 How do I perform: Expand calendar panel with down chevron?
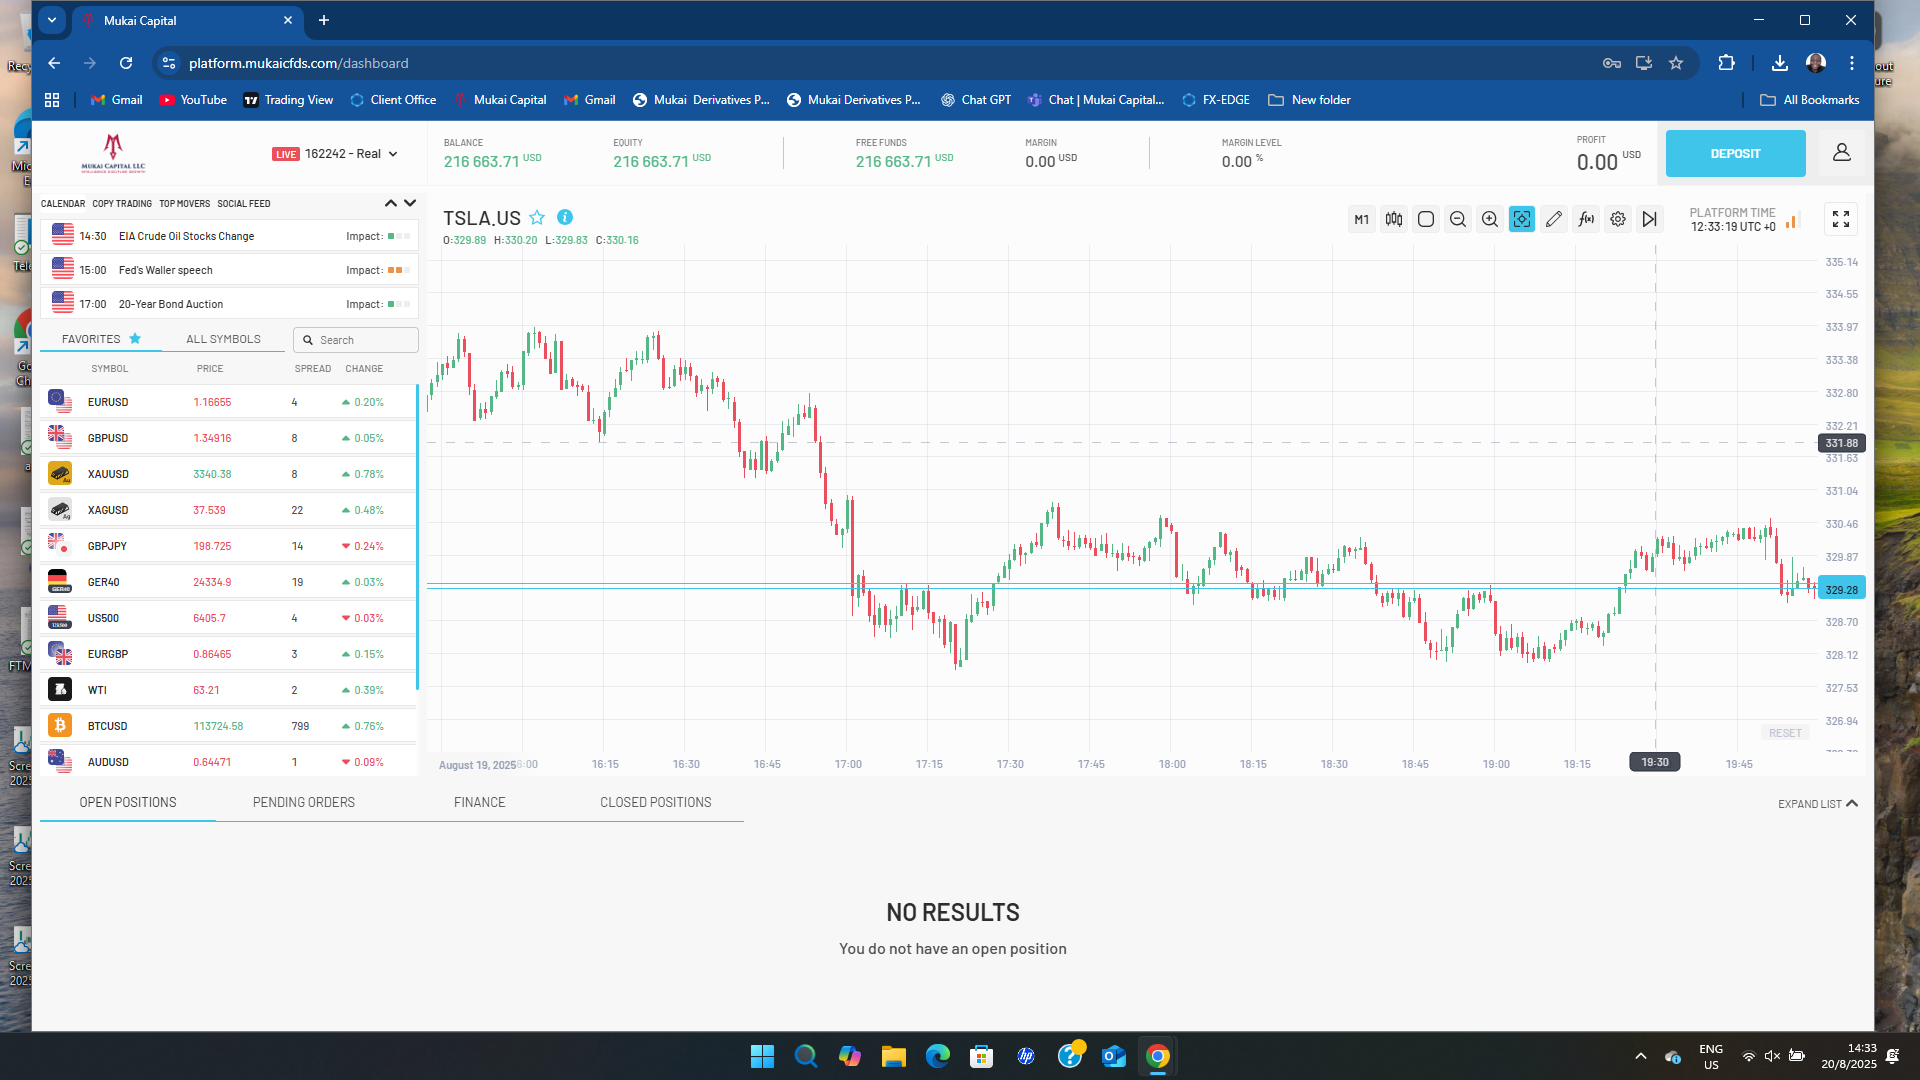click(x=410, y=203)
